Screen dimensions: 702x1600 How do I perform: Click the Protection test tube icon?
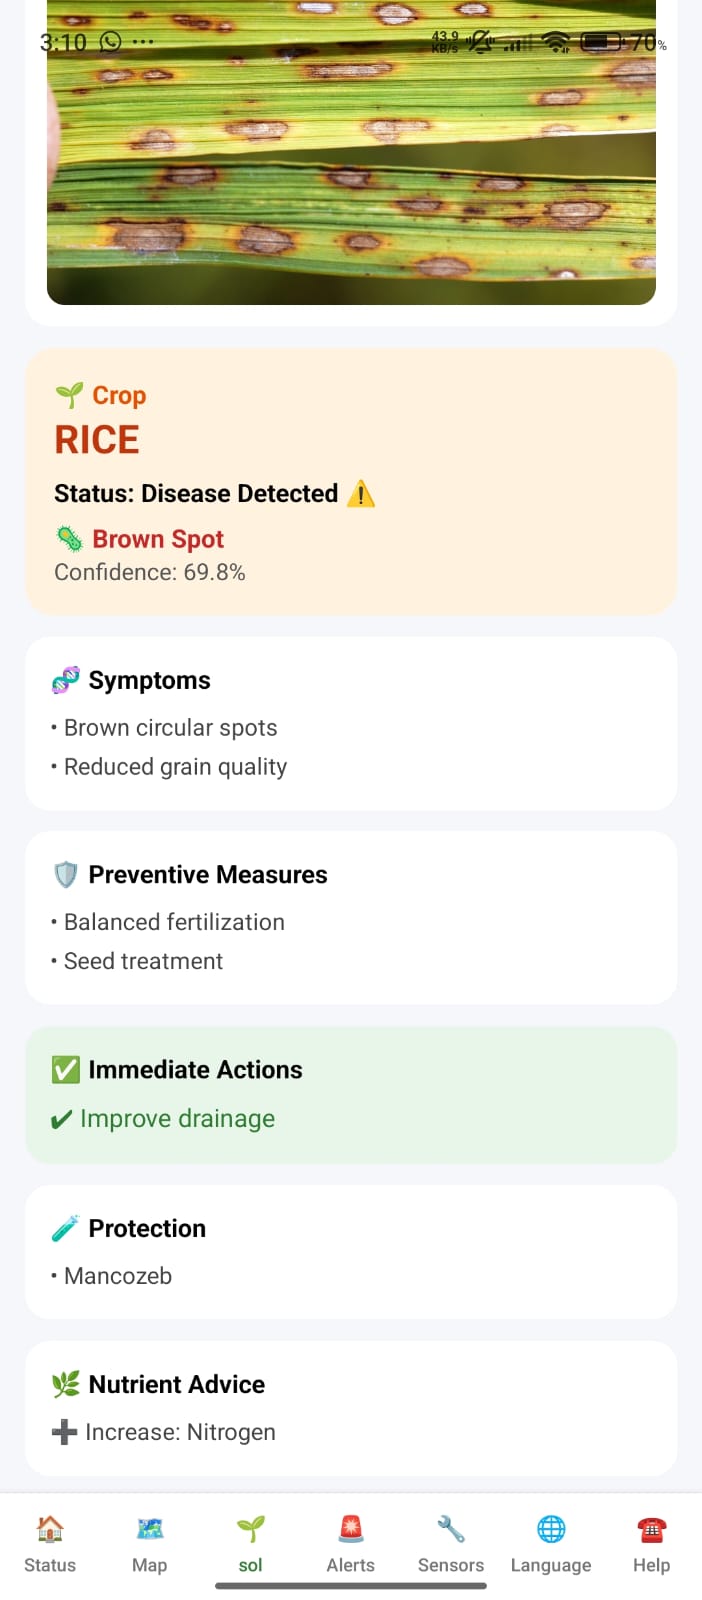tap(66, 1229)
